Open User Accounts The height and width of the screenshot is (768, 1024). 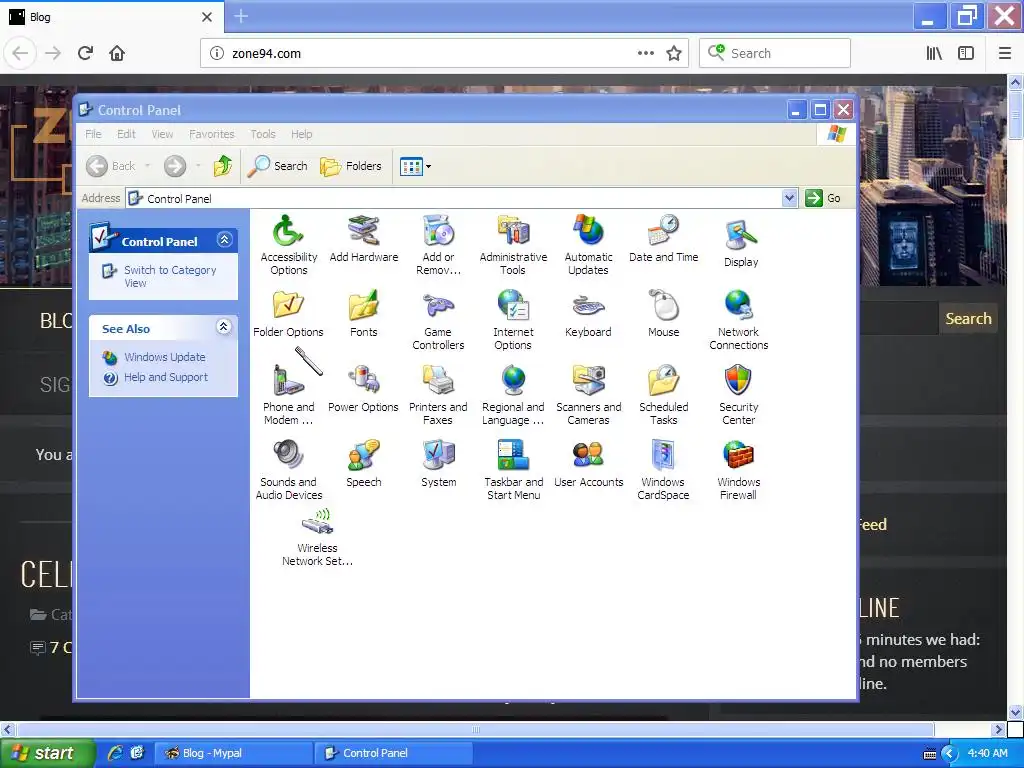tap(588, 464)
